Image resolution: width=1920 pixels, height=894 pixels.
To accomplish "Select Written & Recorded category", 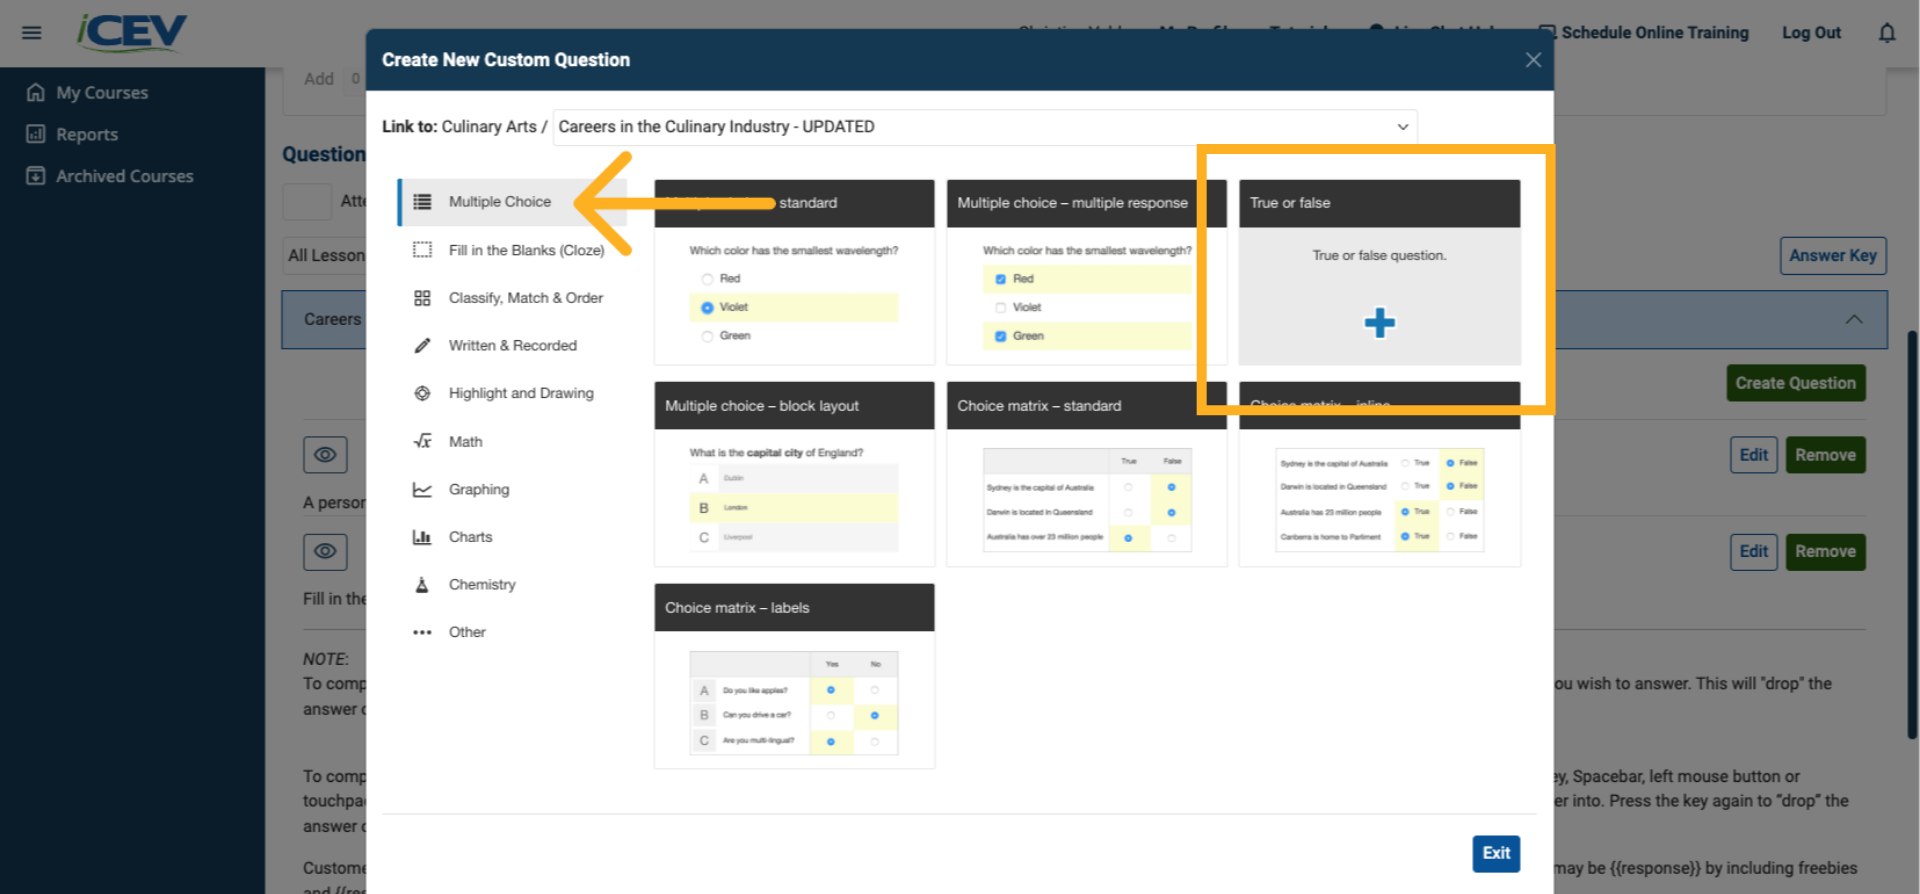I will [x=513, y=346].
